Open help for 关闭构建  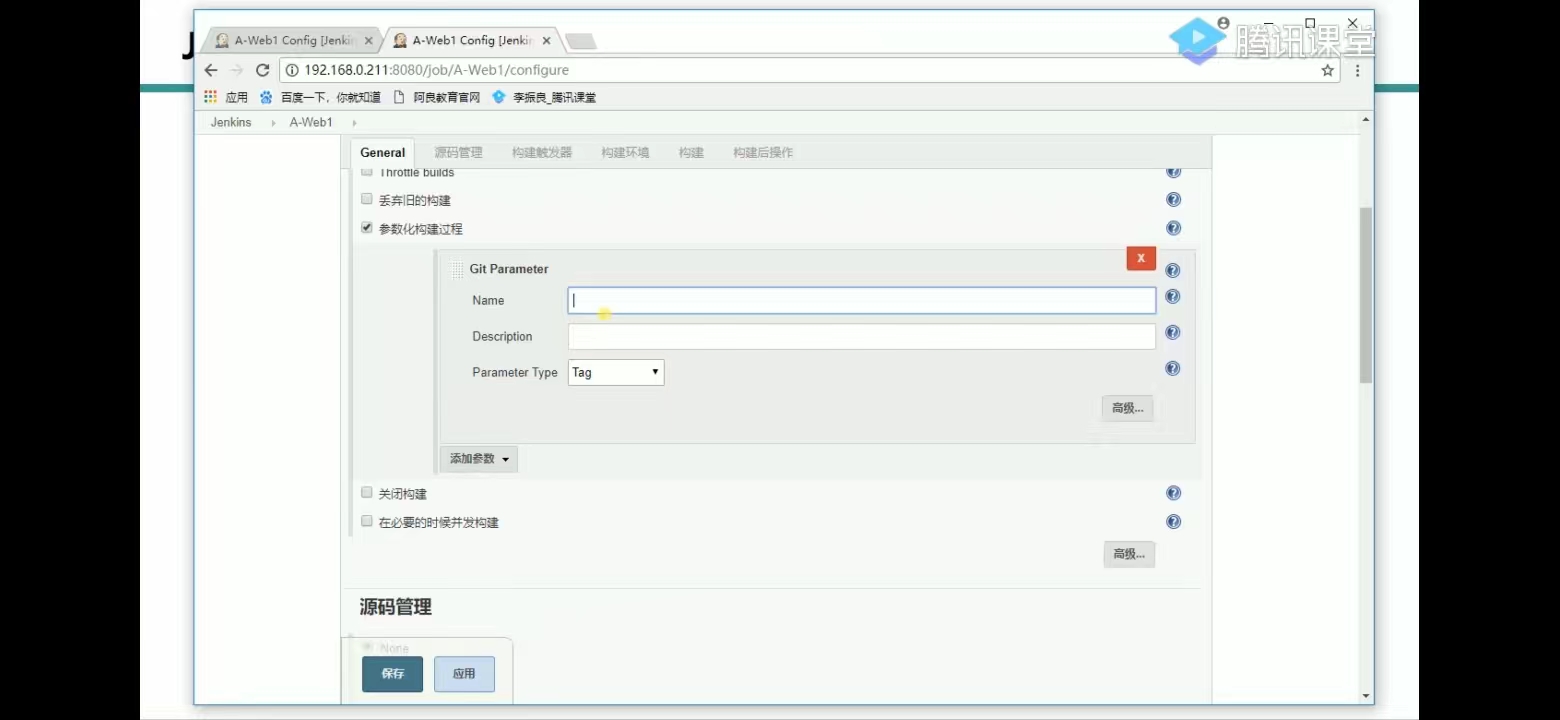[1174, 493]
